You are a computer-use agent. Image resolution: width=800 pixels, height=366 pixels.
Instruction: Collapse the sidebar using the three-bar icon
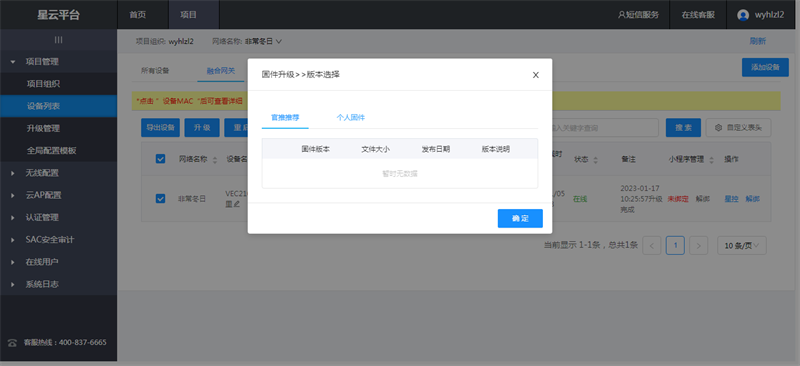[x=59, y=40]
